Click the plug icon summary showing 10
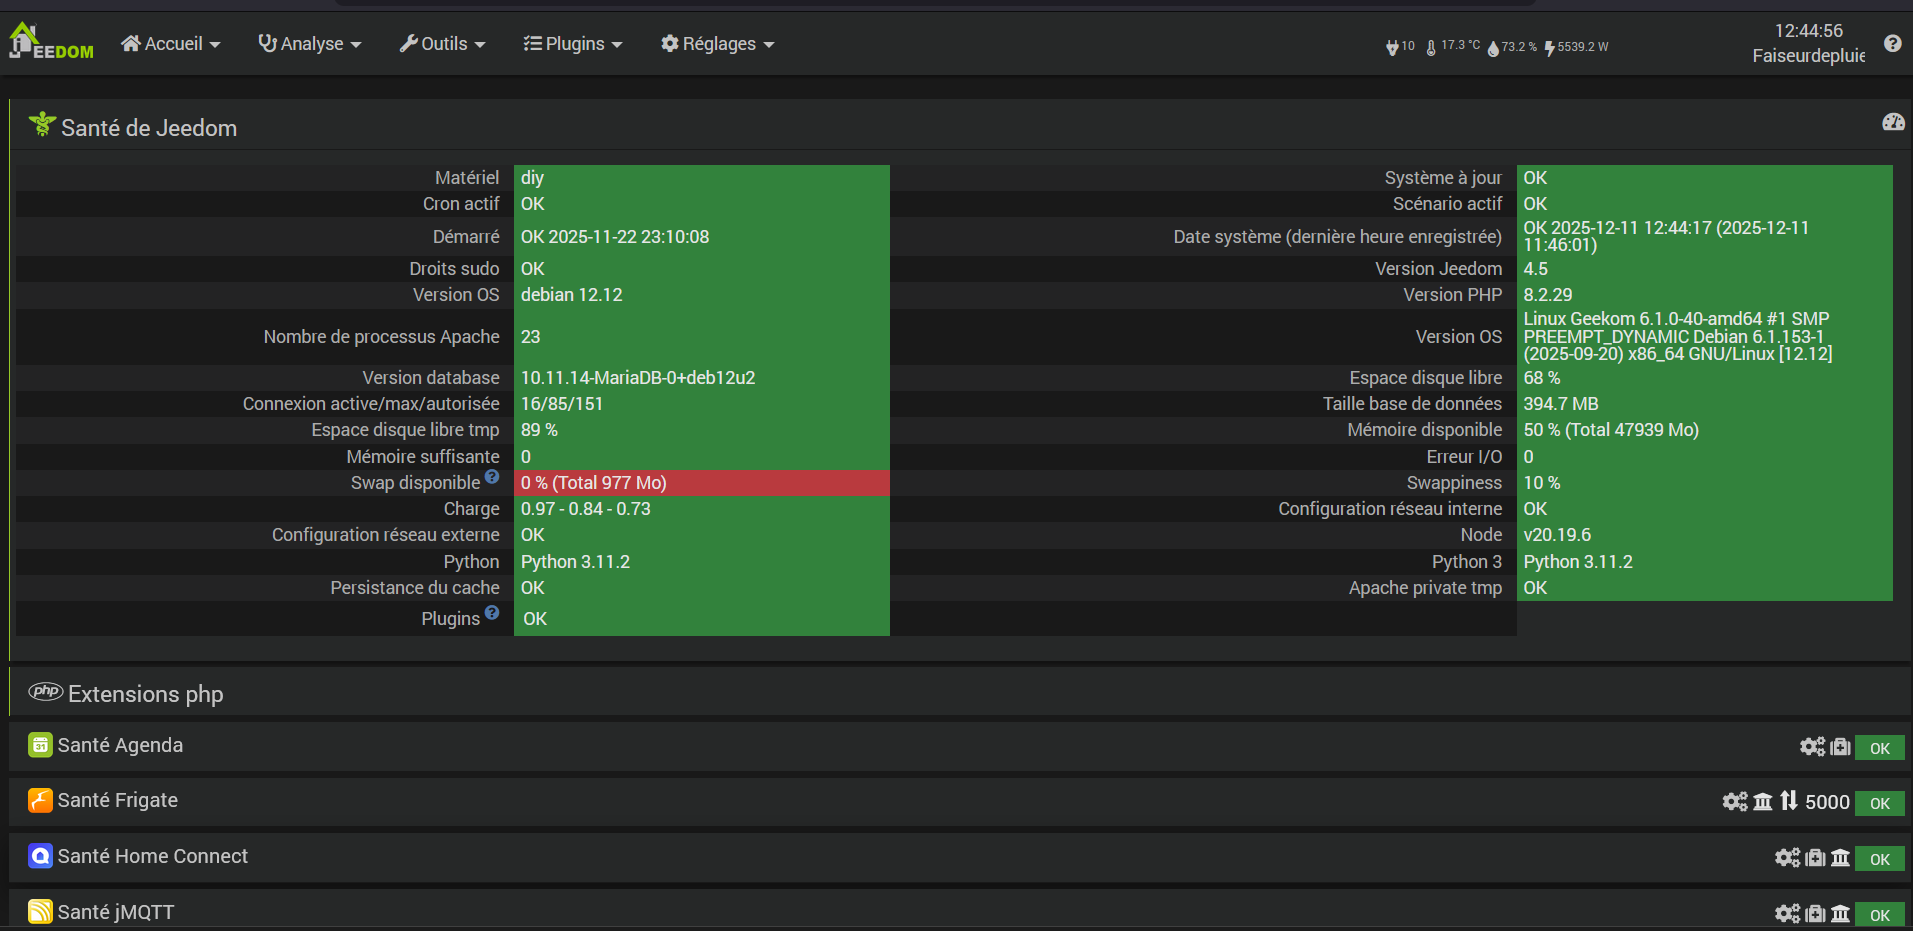 [x=1400, y=47]
